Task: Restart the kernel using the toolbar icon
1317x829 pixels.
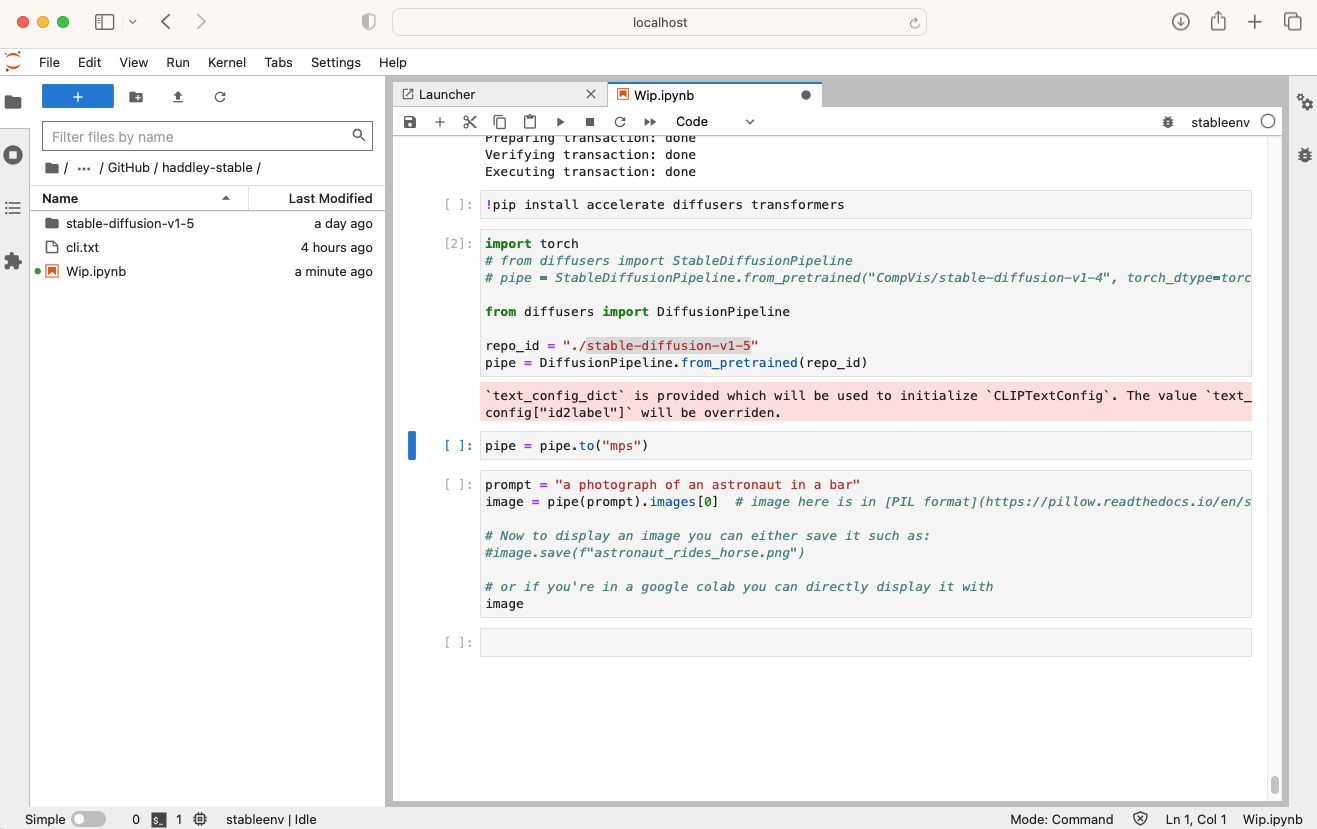Action: click(x=620, y=122)
